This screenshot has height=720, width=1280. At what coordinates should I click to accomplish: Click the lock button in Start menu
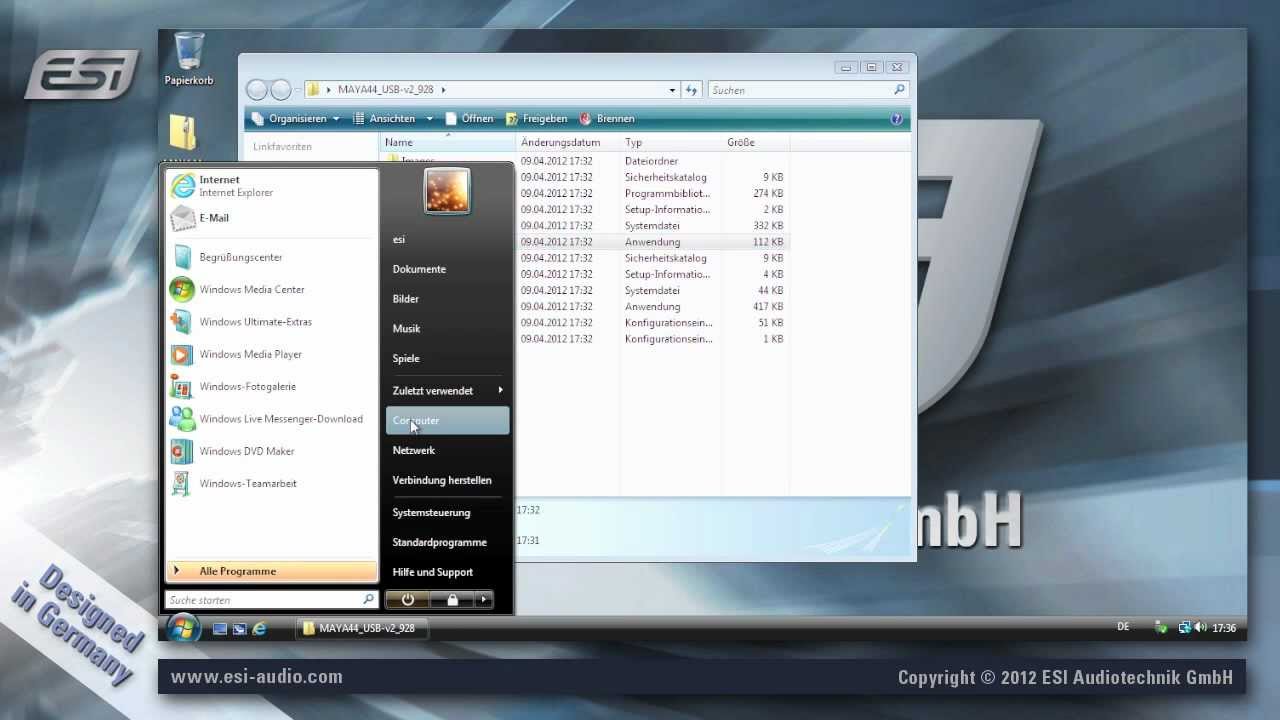click(x=452, y=600)
